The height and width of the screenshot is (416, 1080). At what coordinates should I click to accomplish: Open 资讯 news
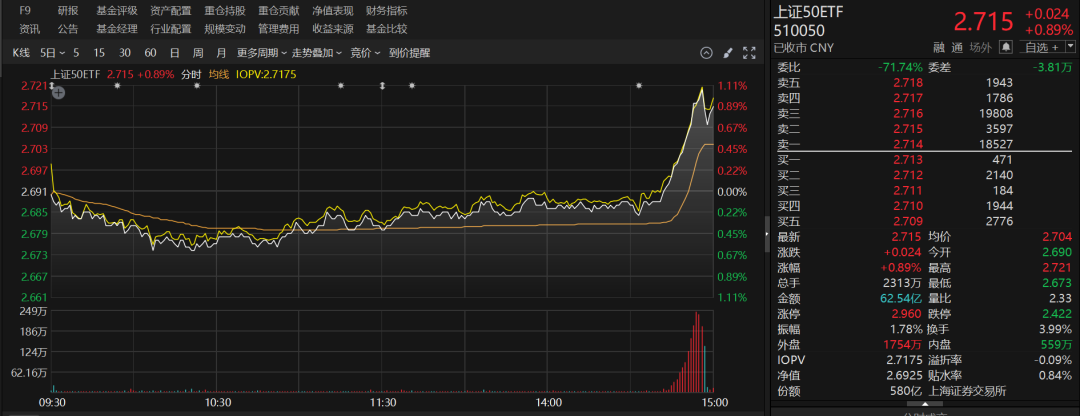[30, 29]
